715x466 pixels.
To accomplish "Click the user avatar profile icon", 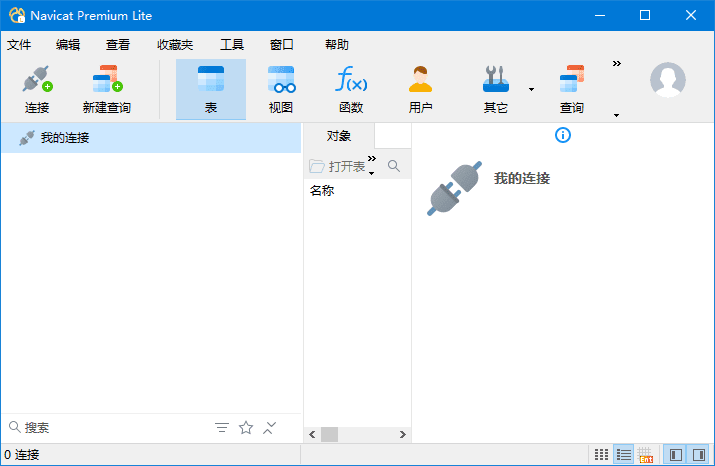I will point(668,80).
